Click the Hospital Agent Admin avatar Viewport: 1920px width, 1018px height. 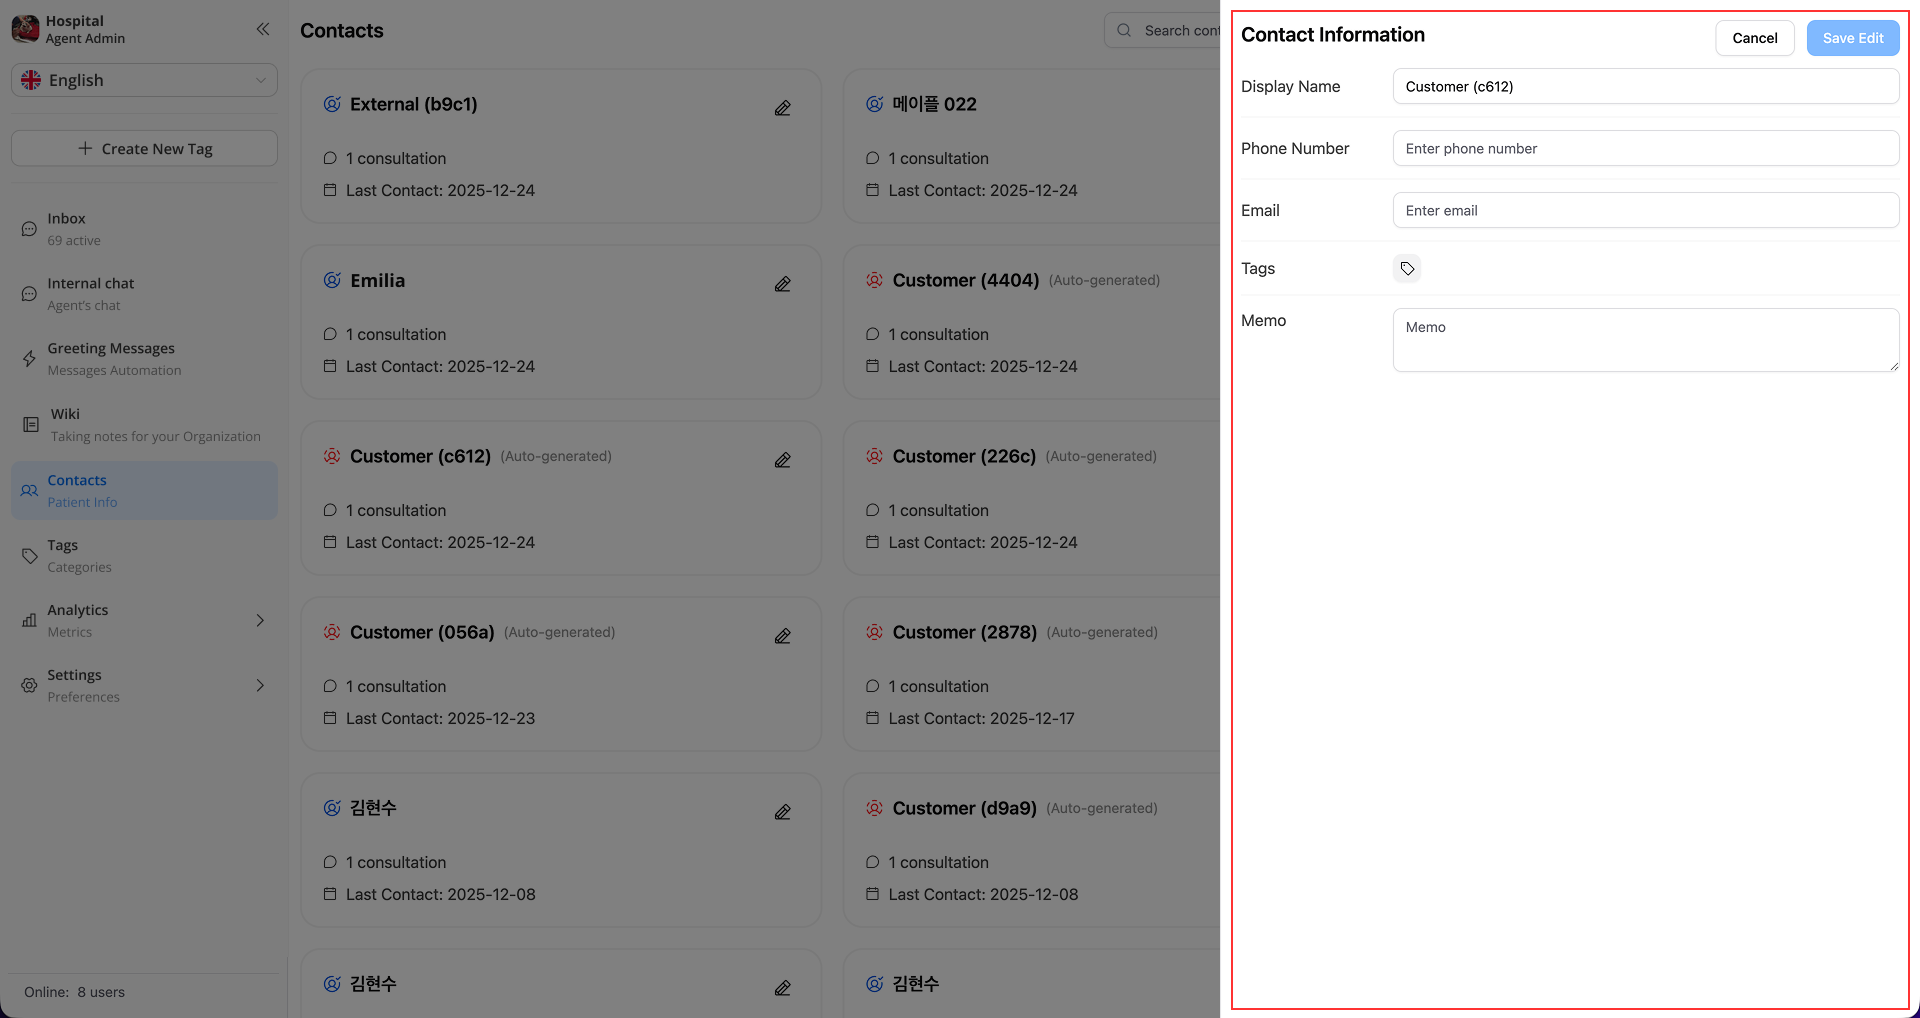click(x=24, y=29)
